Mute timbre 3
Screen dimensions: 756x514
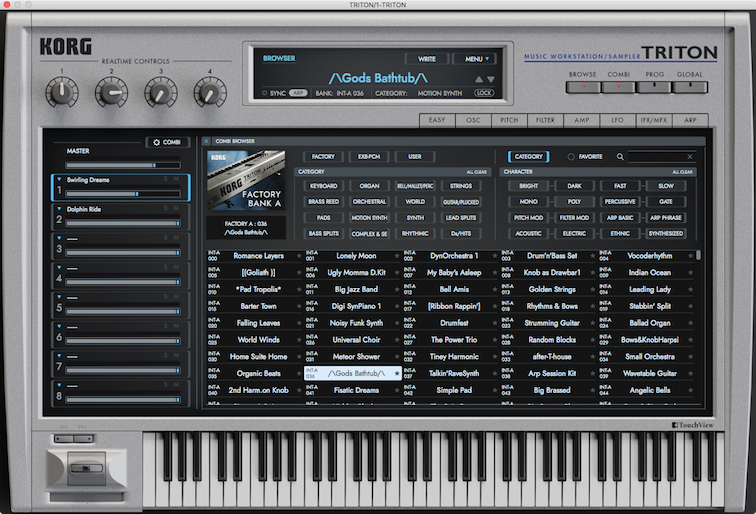click(176, 238)
